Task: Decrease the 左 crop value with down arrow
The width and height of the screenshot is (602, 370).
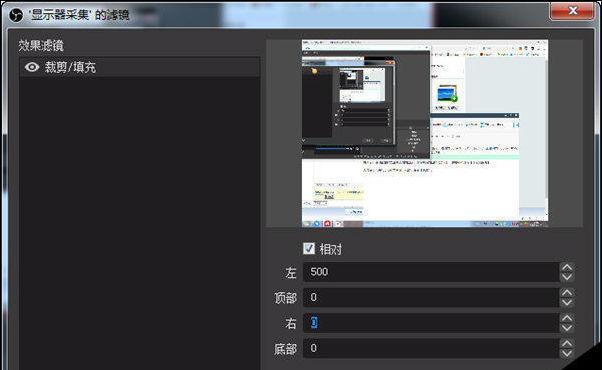Action: point(567,277)
